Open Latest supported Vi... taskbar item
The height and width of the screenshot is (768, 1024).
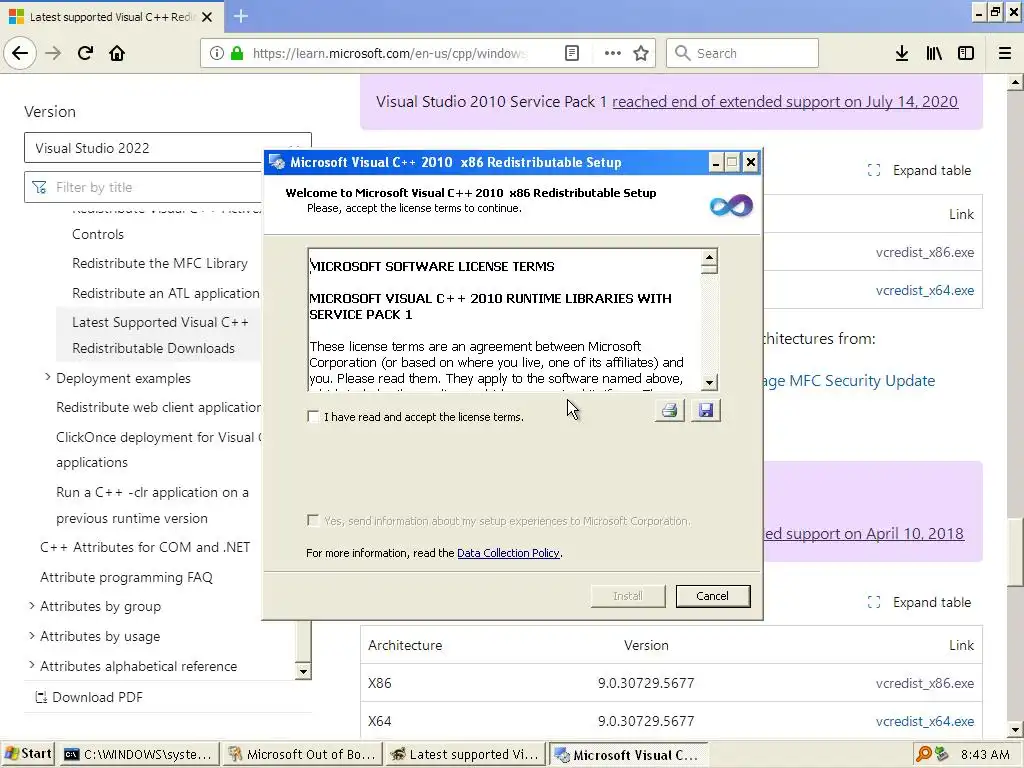pyautogui.click(x=466, y=754)
